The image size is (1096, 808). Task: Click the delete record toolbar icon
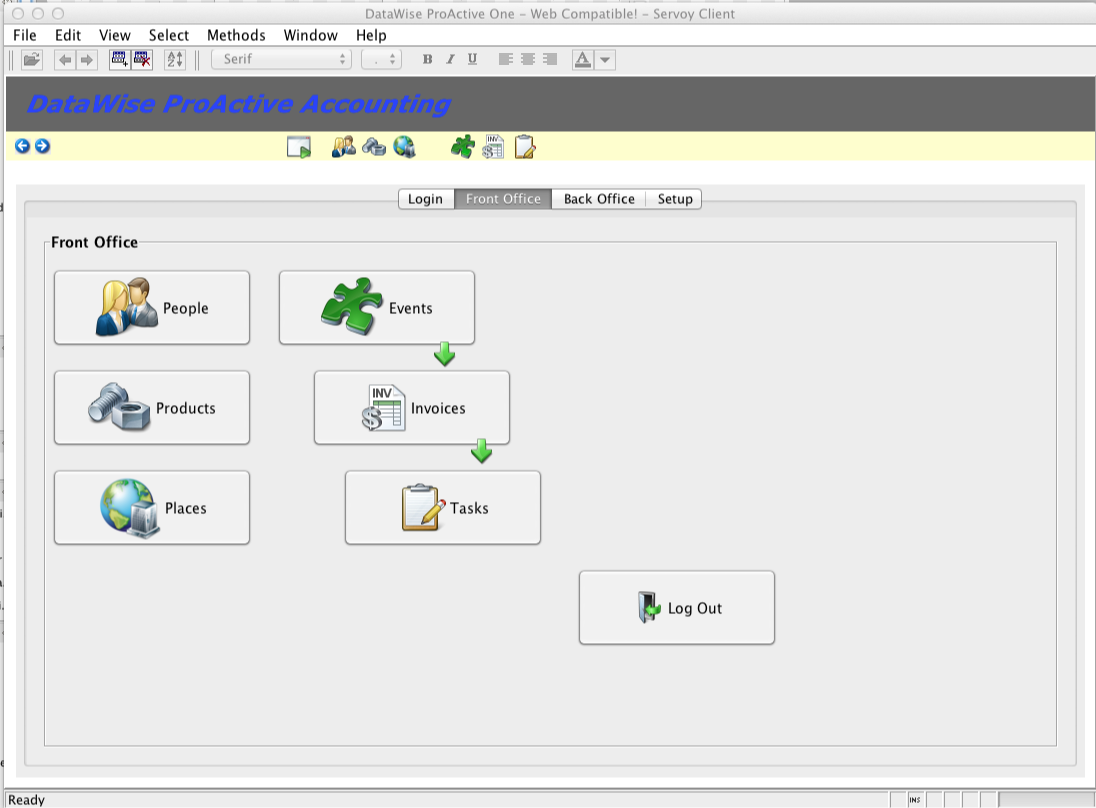tap(142, 59)
